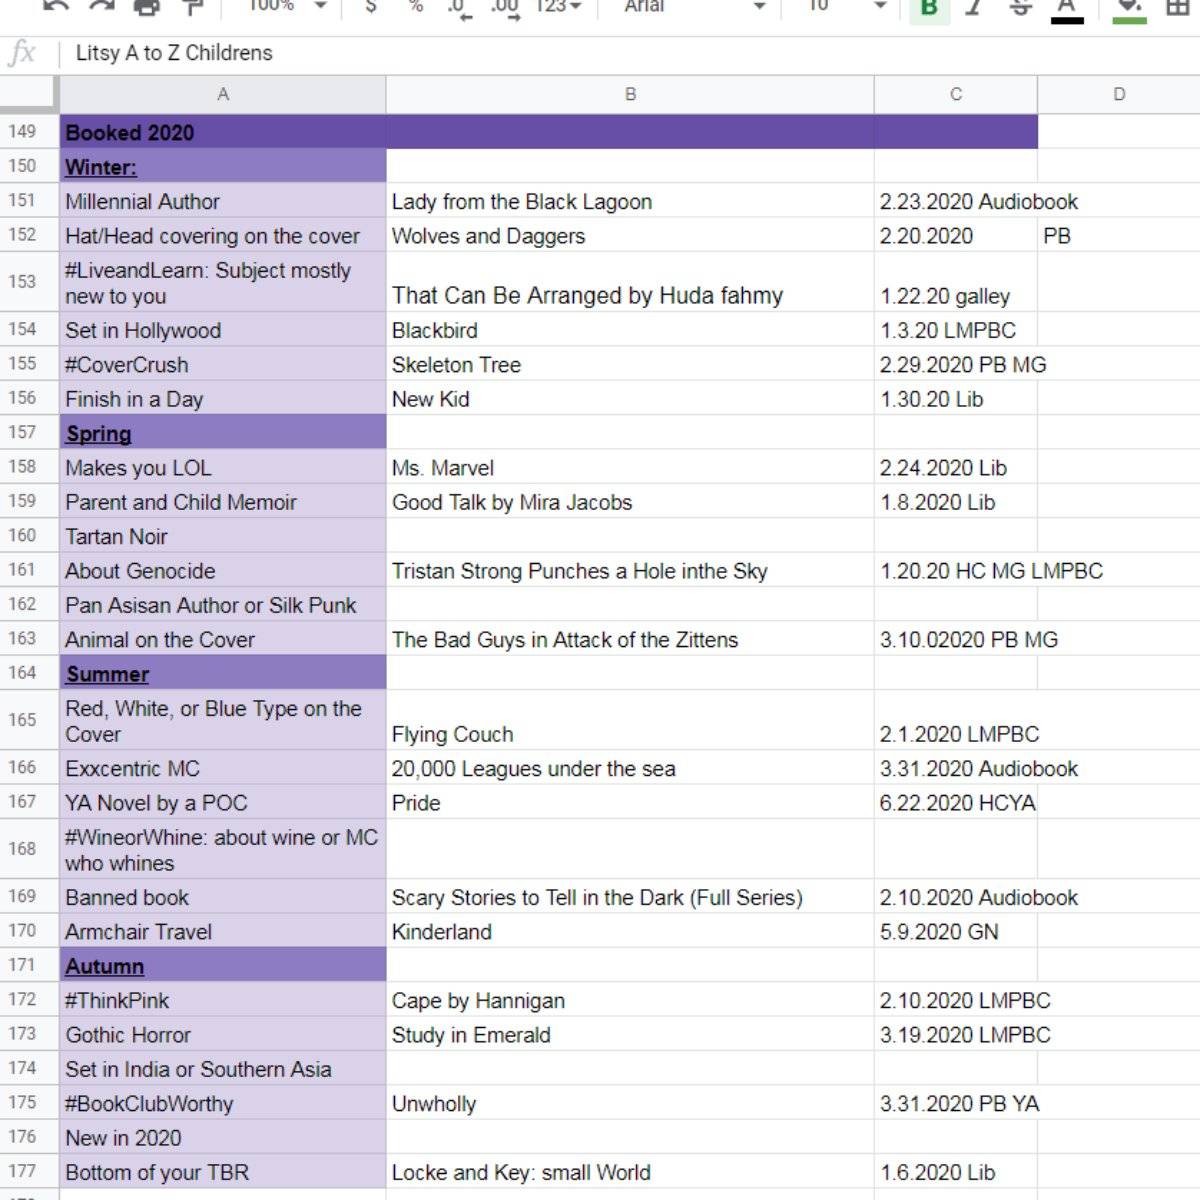
Task: Click the Undo icon
Action: 56,6
